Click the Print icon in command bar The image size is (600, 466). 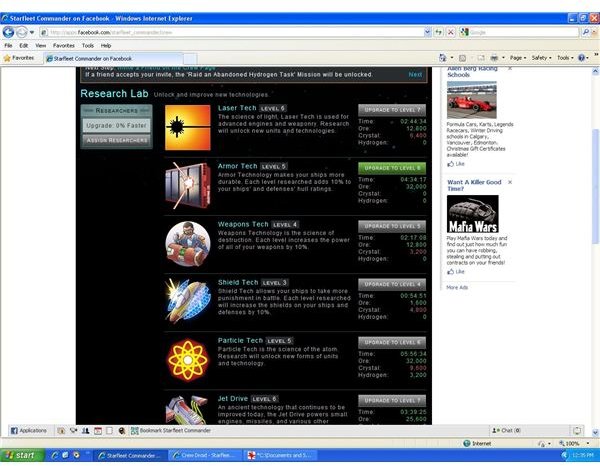[x=494, y=58]
